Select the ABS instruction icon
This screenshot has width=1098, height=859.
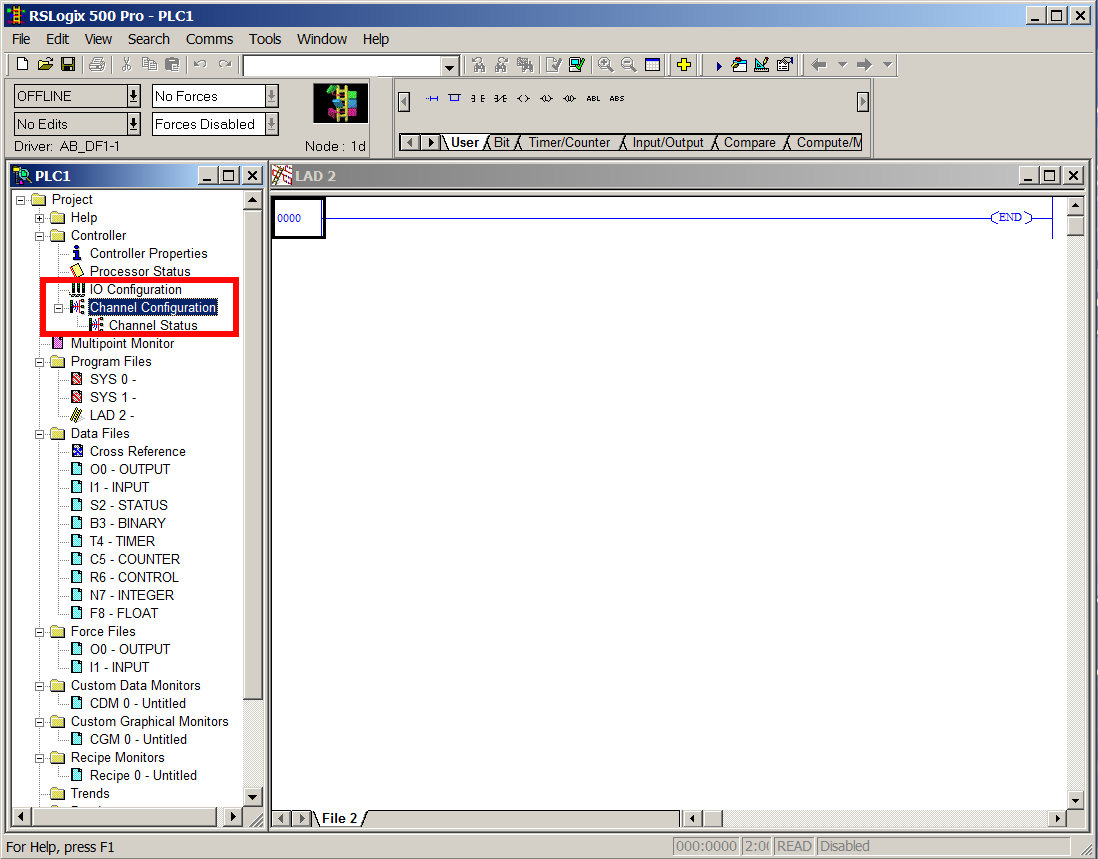coord(617,98)
